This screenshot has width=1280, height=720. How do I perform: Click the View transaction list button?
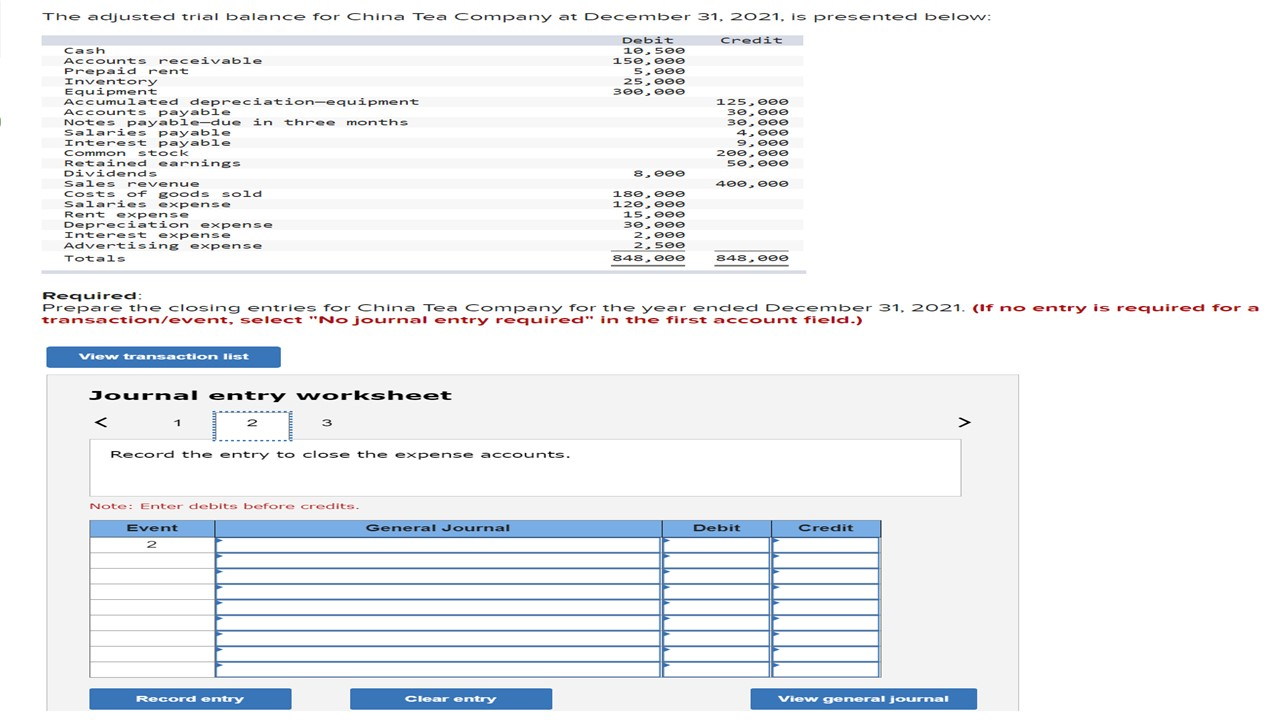tap(163, 356)
